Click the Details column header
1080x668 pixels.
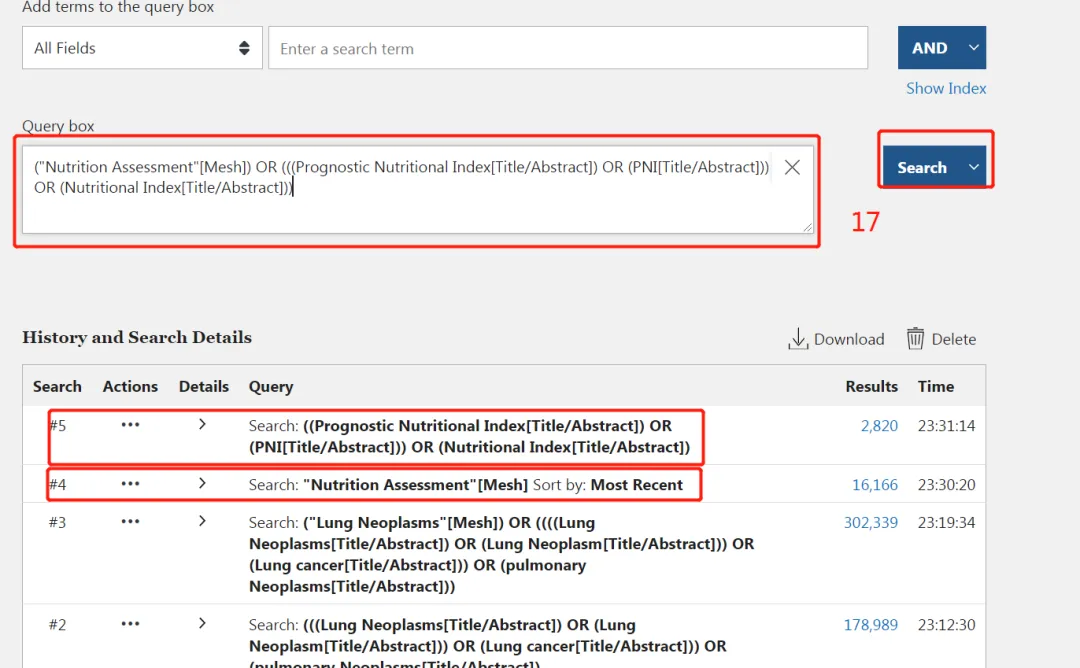(204, 386)
